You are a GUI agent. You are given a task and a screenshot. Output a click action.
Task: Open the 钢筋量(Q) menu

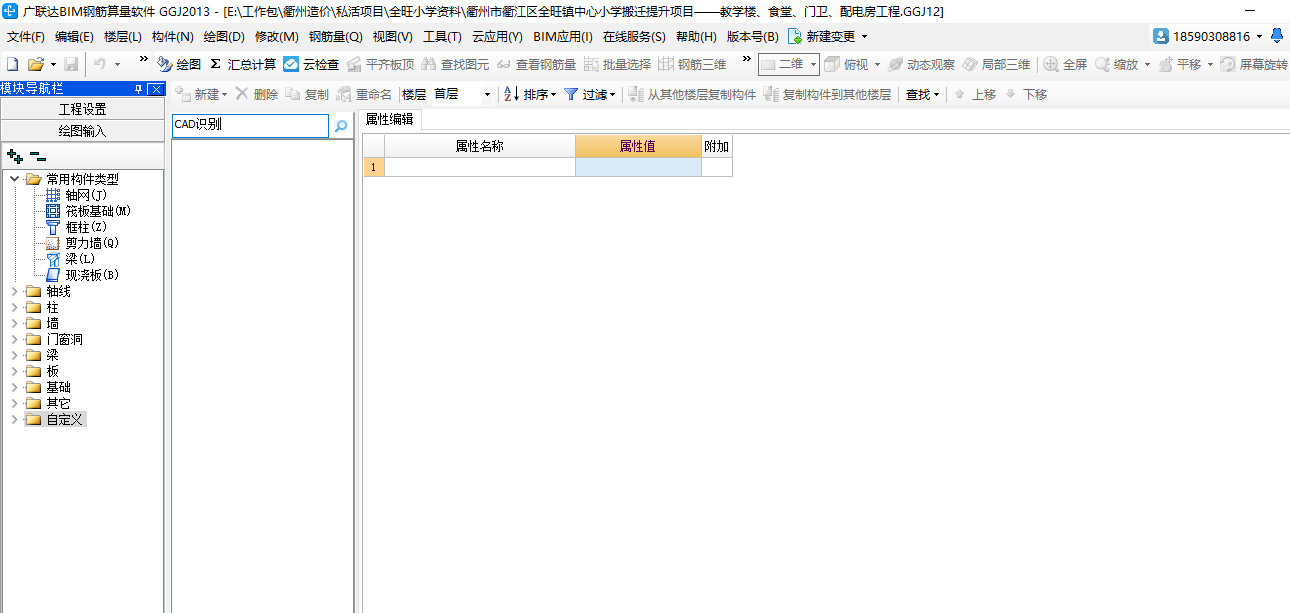(335, 36)
